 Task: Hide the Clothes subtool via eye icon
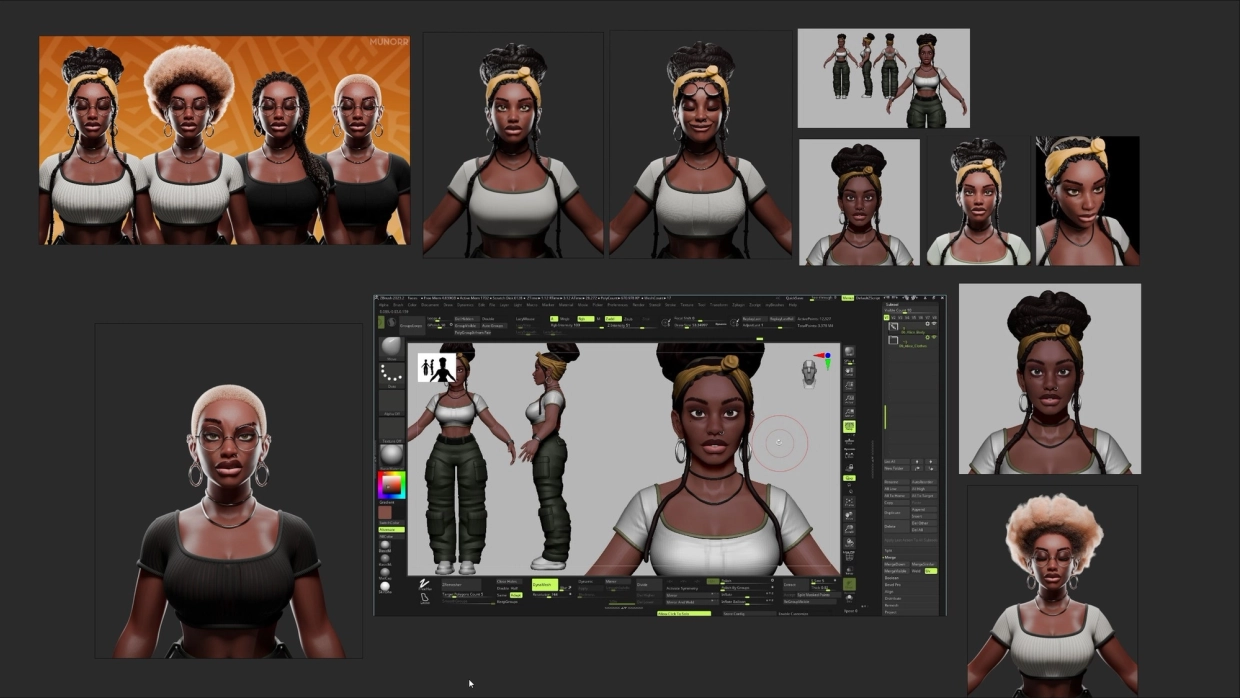point(934,337)
